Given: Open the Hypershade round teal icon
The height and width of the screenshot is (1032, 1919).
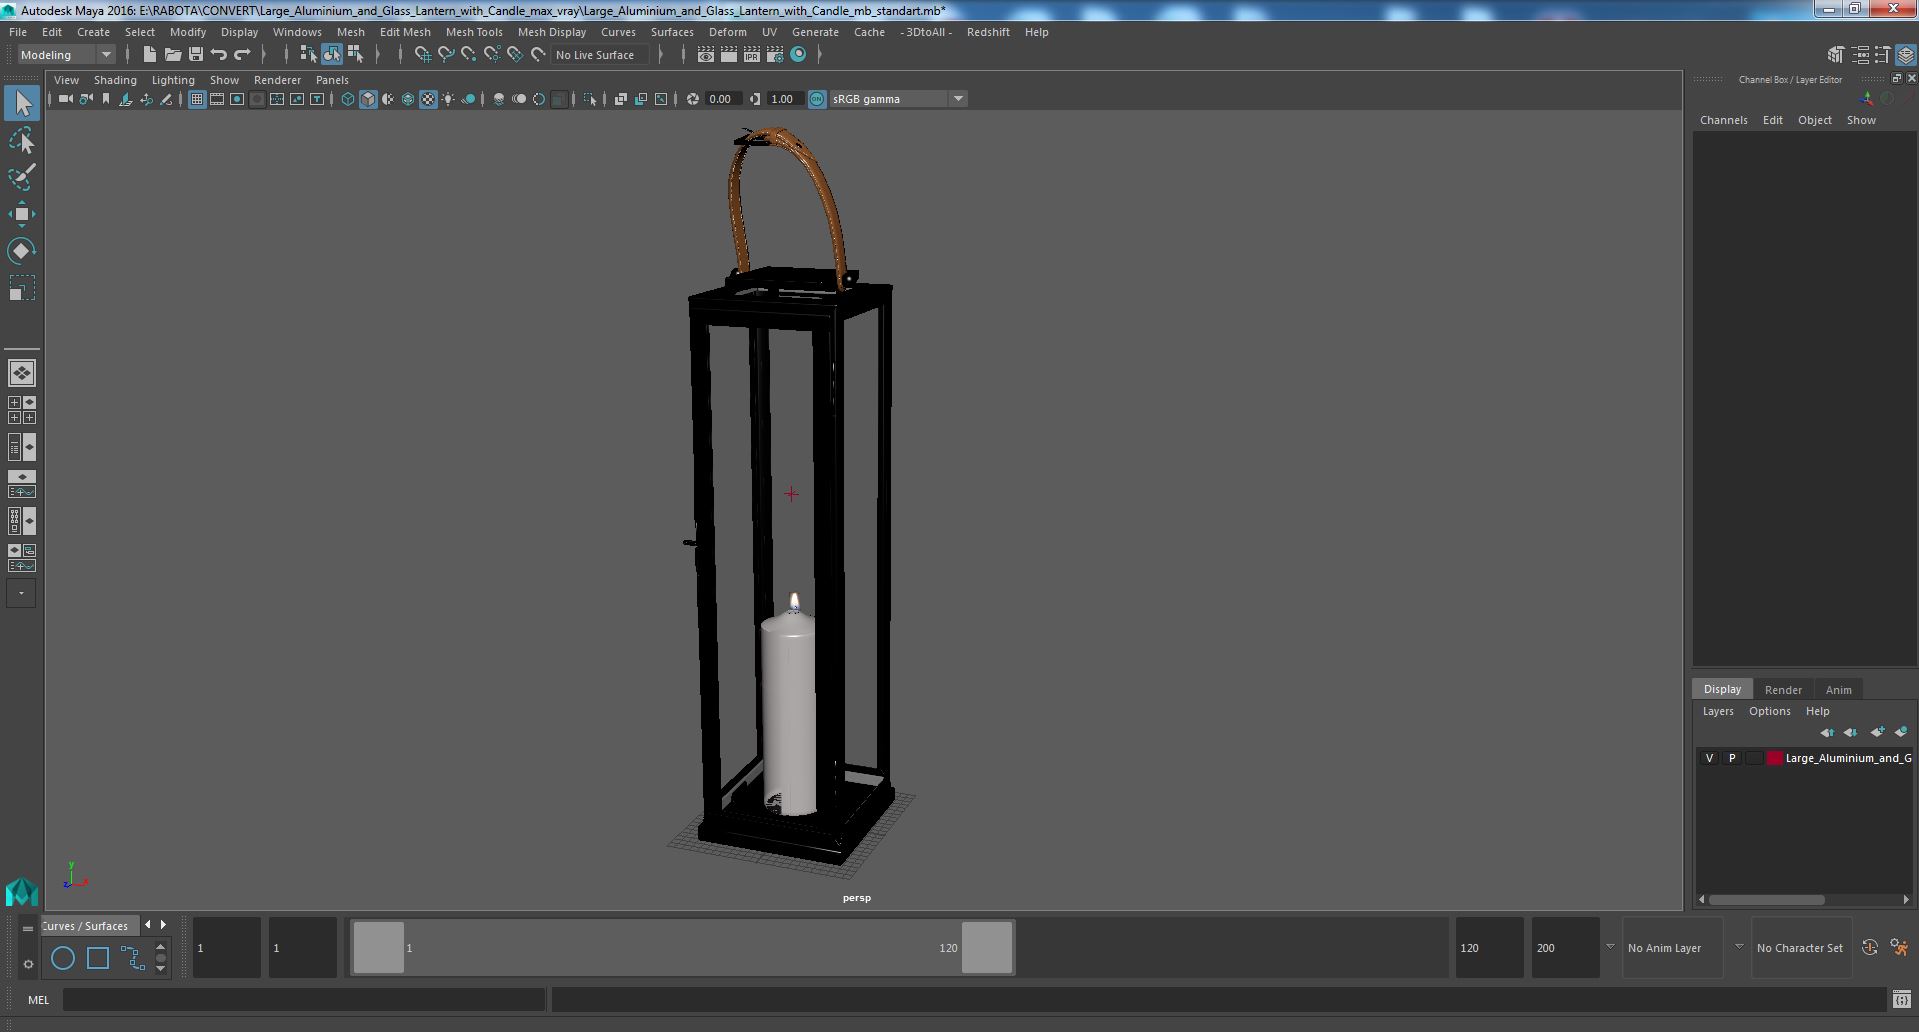Looking at the screenshot, I should point(798,55).
